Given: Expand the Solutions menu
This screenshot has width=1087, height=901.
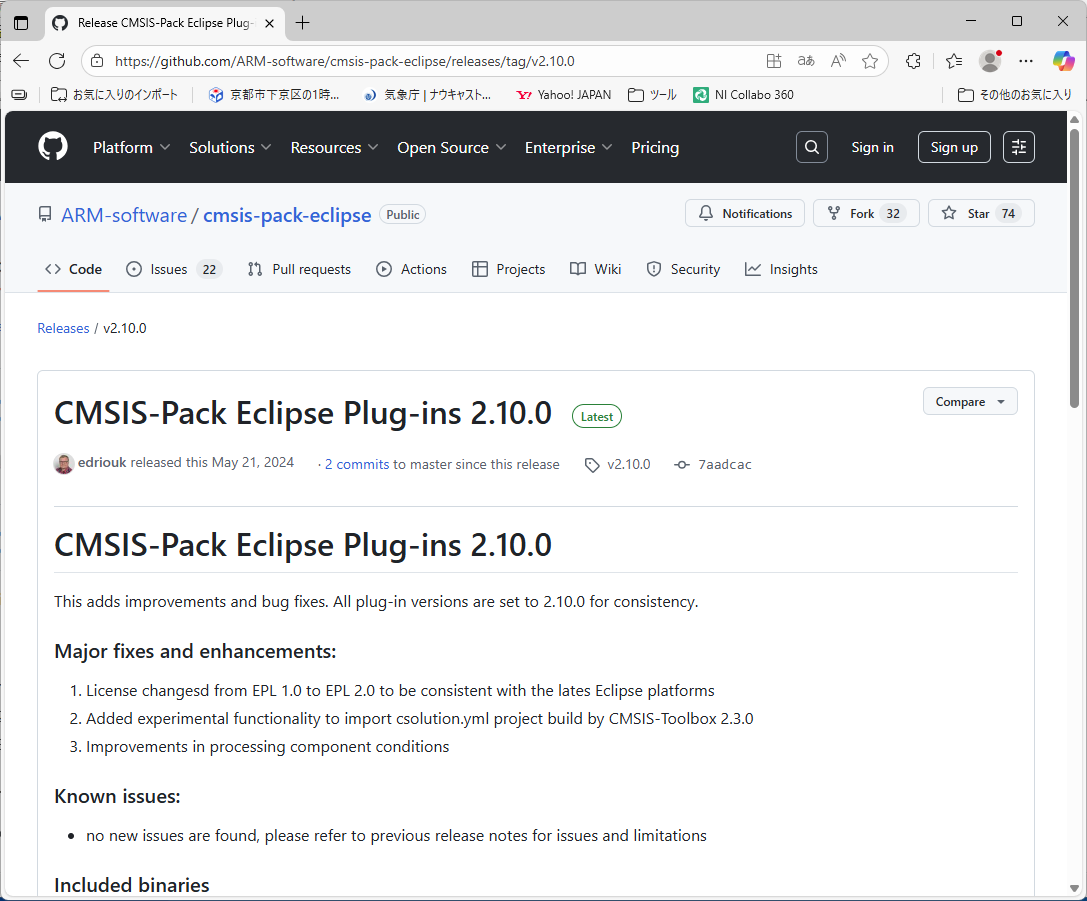Looking at the screenshot, I should tap(230, 148).
